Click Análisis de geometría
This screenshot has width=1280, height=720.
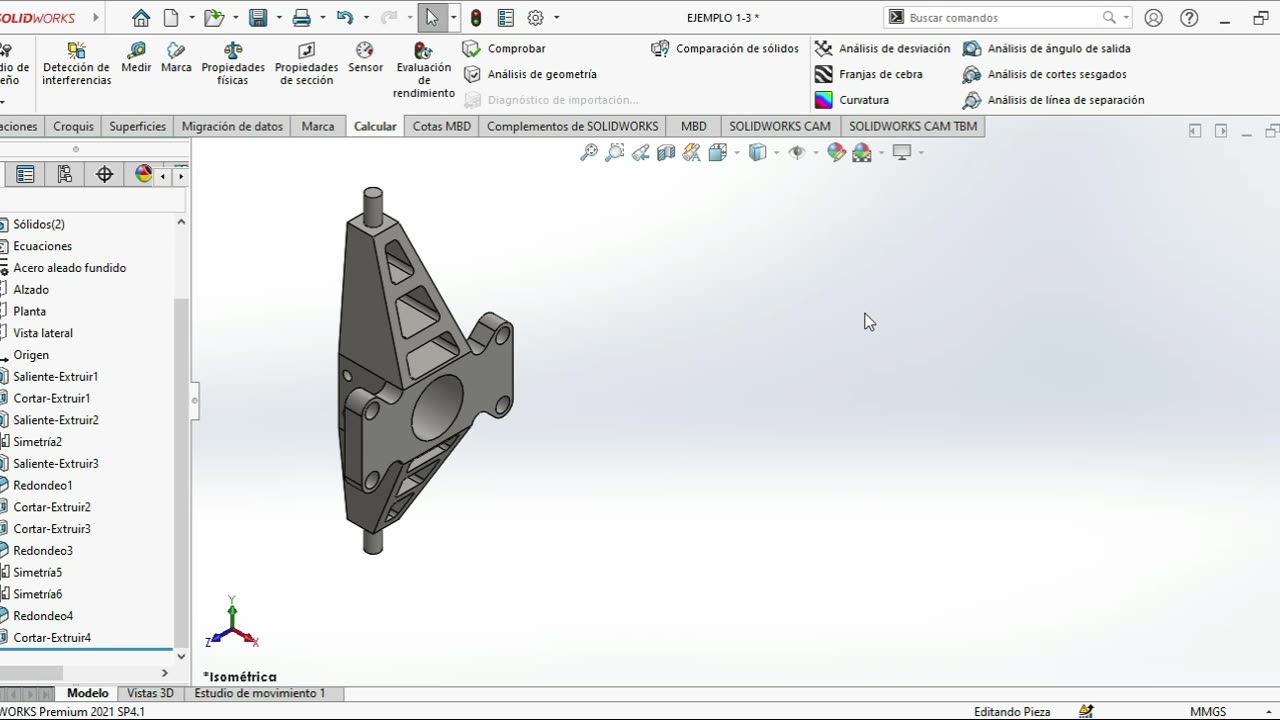(530, 74)
